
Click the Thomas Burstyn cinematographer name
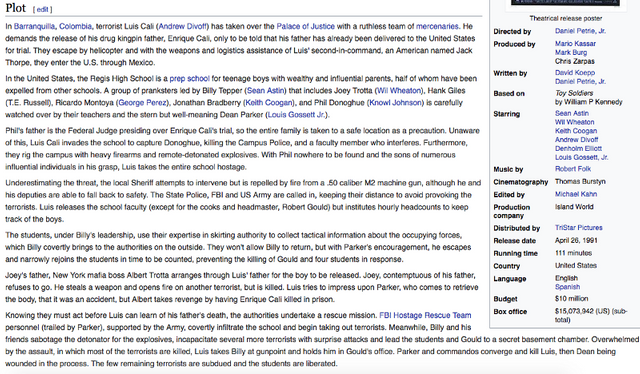580,181
